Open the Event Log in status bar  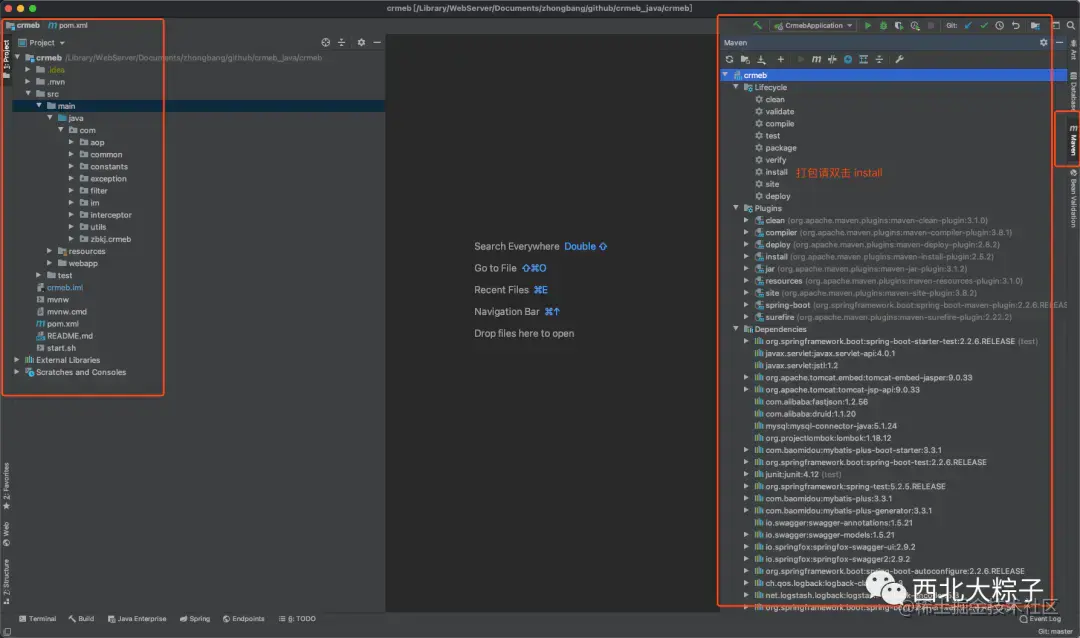(x=1041, y=619)
